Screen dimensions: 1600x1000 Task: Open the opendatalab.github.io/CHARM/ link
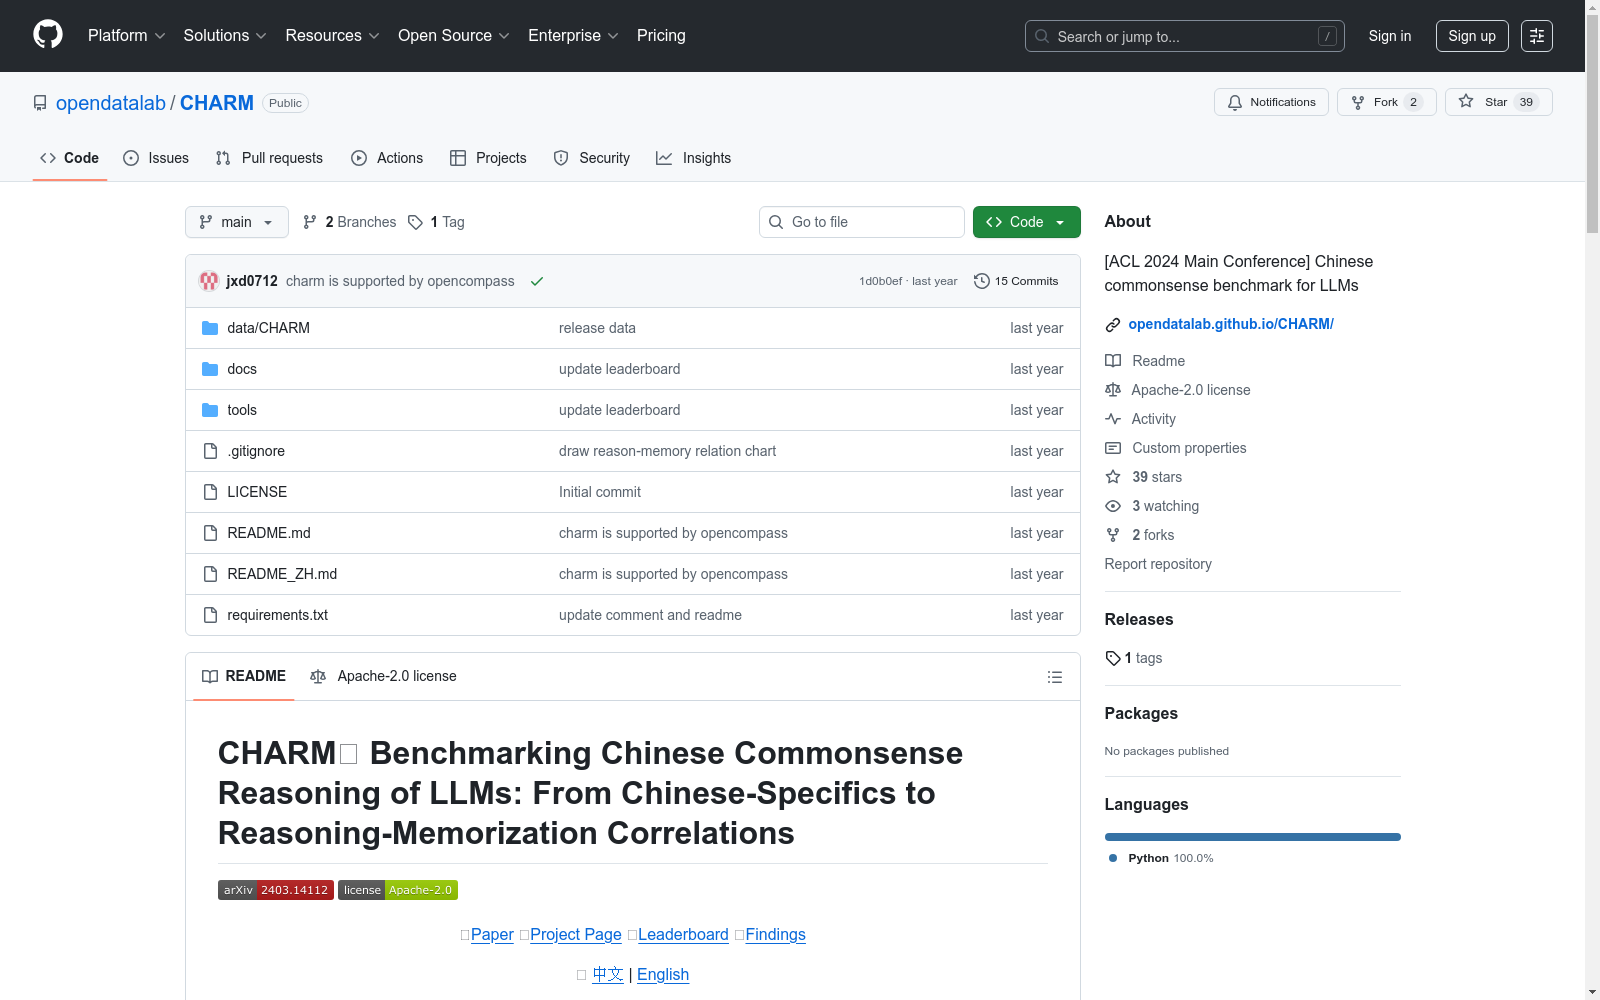(1231, 324)
